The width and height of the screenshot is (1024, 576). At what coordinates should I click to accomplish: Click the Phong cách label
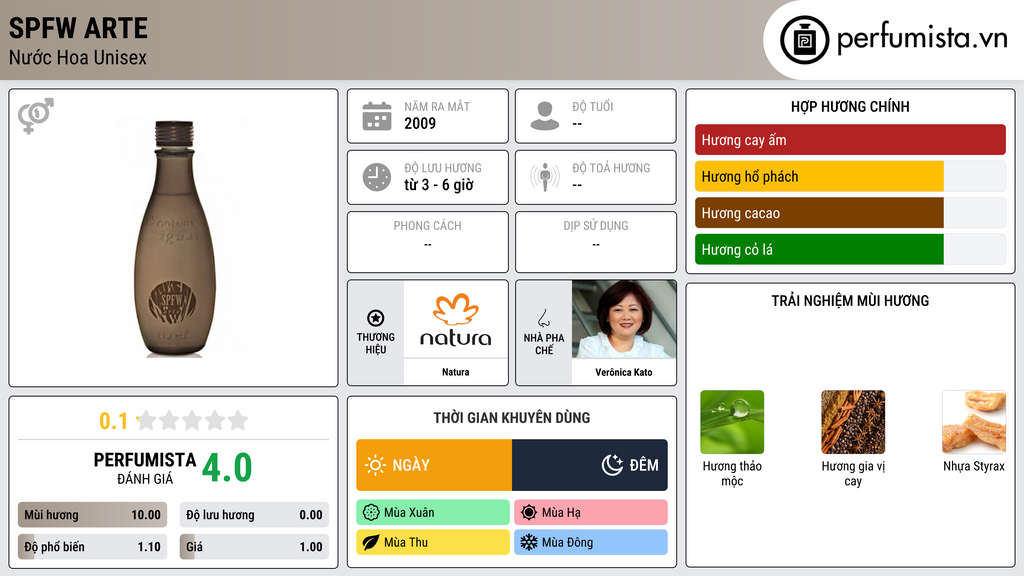427,226
